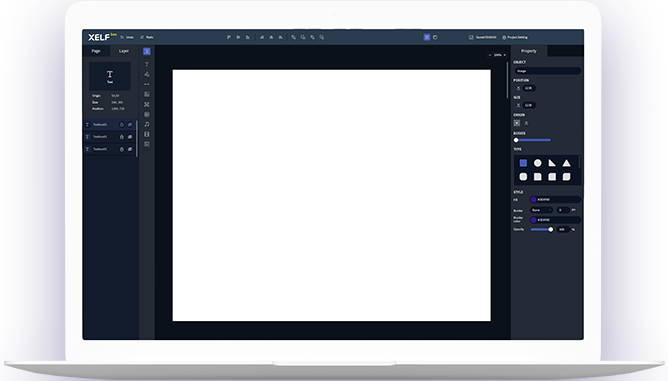Click the Undo button
Viewport: 668px width, 381px height.
127,38
